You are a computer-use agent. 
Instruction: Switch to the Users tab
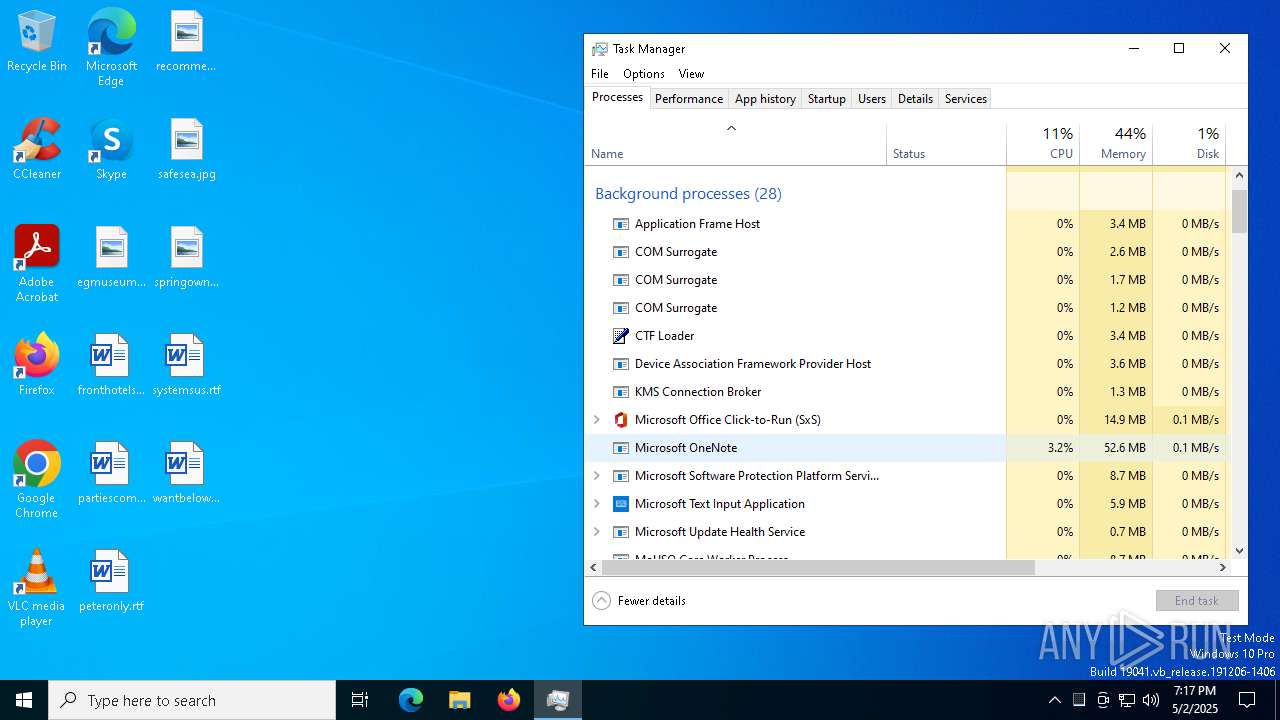pyautogui.click(x=872, y=99)
